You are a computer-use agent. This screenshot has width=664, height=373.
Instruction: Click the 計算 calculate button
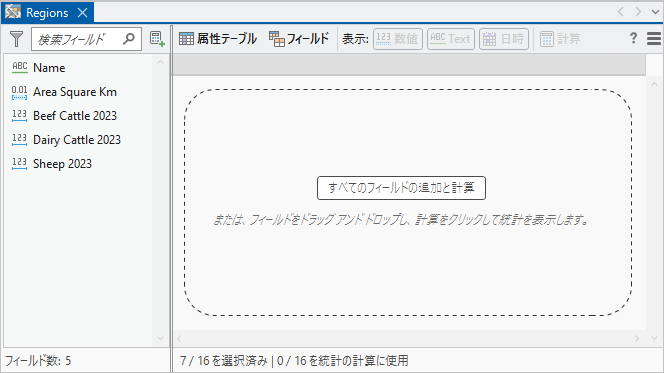point(560,39)
